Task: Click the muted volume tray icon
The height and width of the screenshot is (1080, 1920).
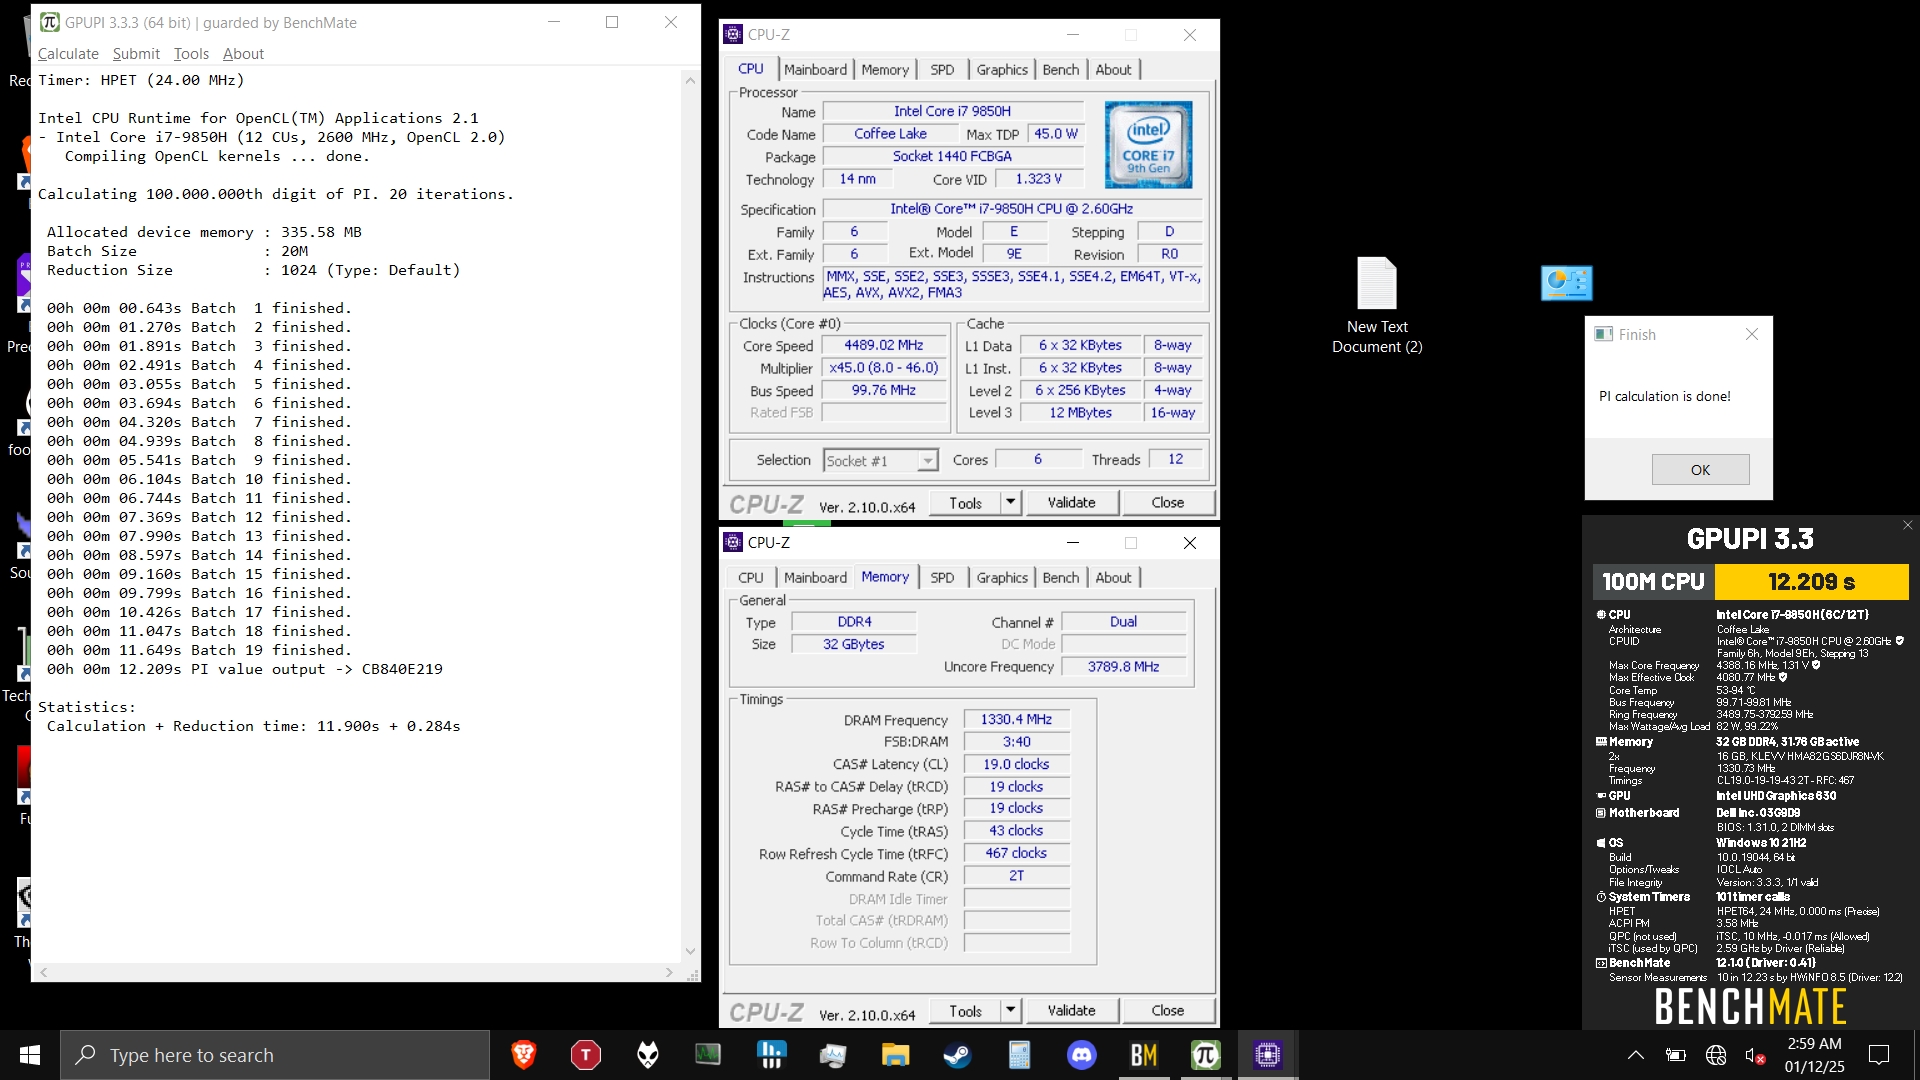Action: pyautogui.click(x=1755, y=1055)
